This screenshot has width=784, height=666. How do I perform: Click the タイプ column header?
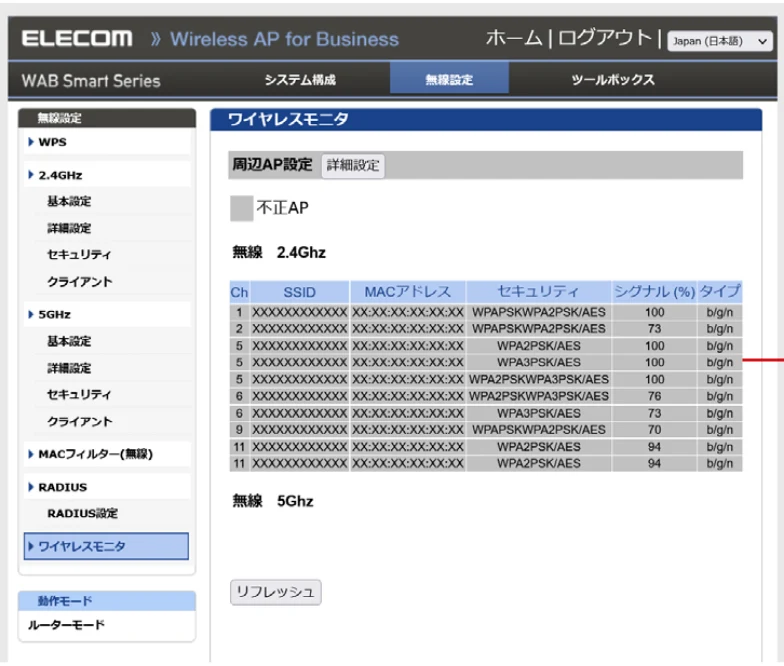tap(720, 292)
